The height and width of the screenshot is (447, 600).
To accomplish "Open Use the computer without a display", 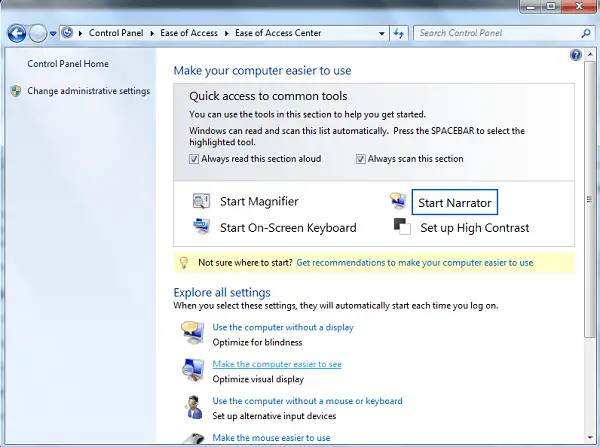I will coord(283,327).
